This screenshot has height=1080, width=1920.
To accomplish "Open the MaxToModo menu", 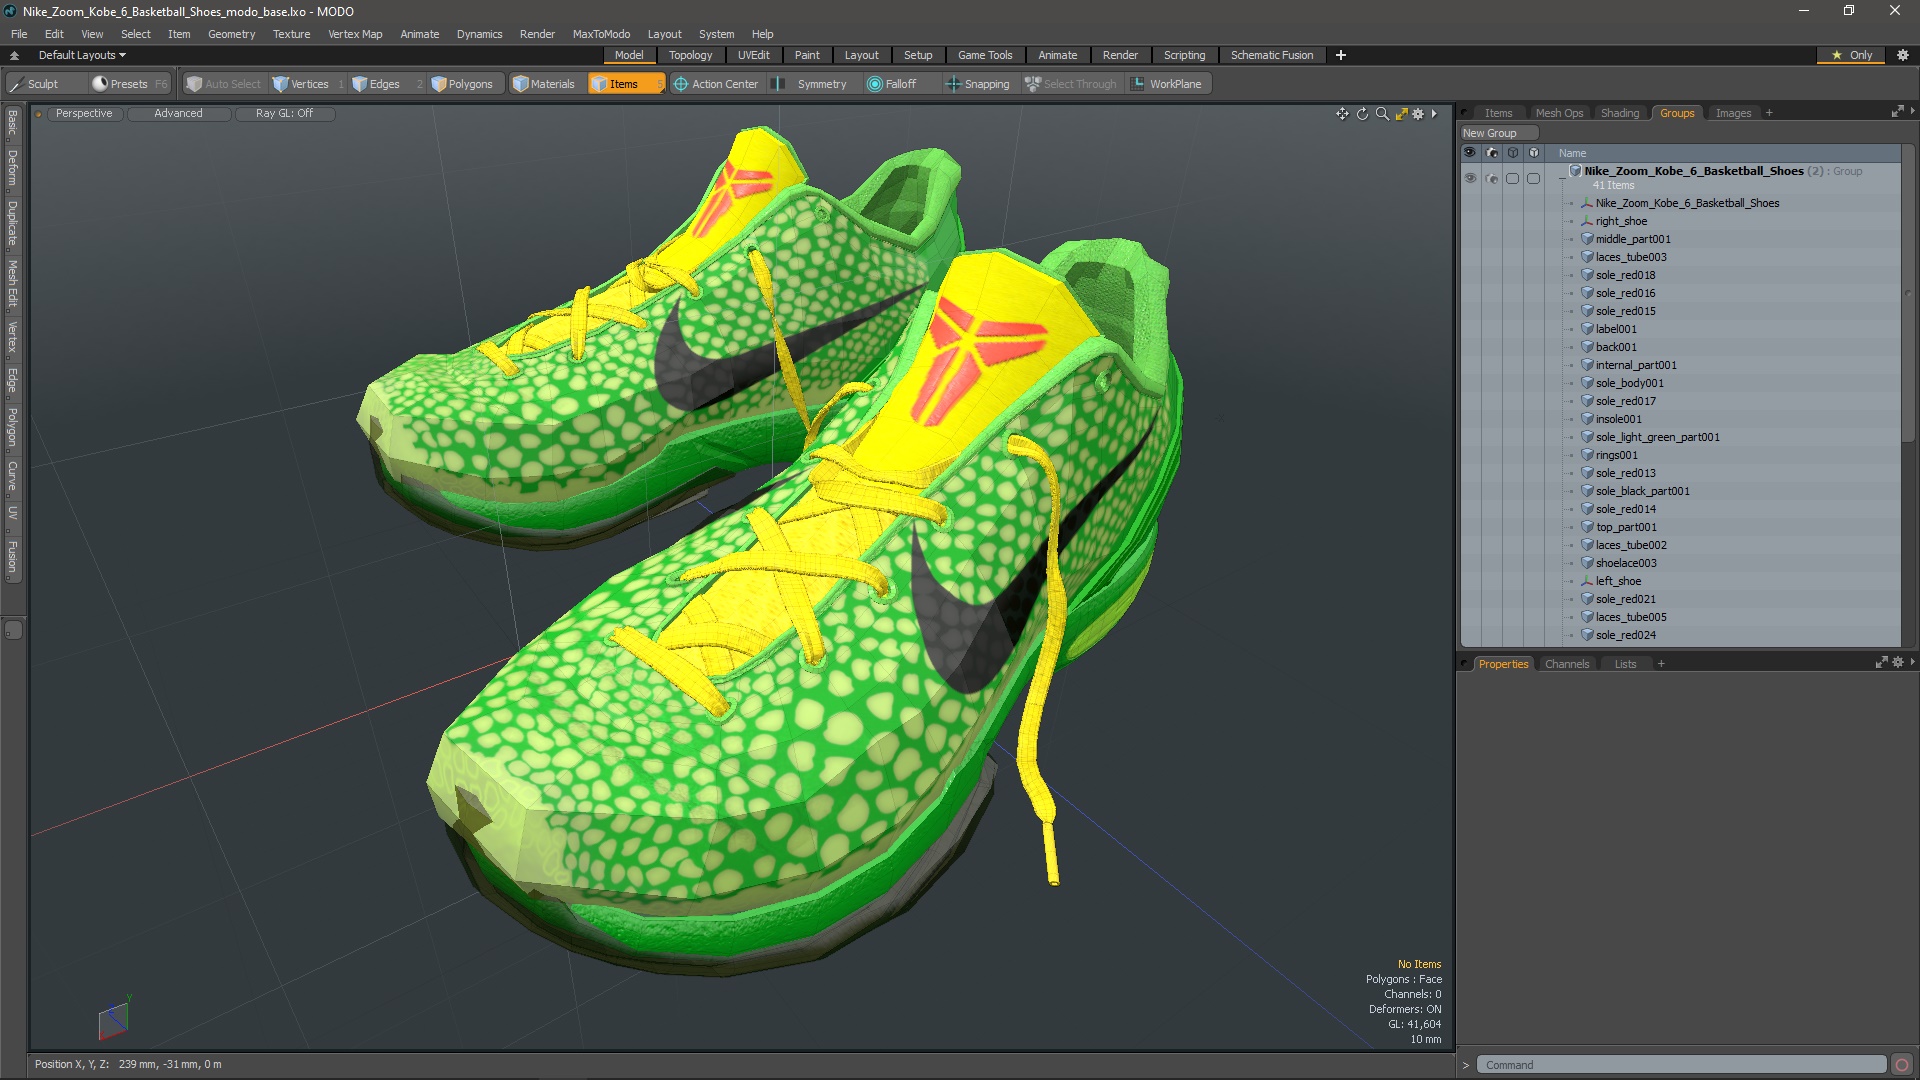I will click(x=601, y=34).
